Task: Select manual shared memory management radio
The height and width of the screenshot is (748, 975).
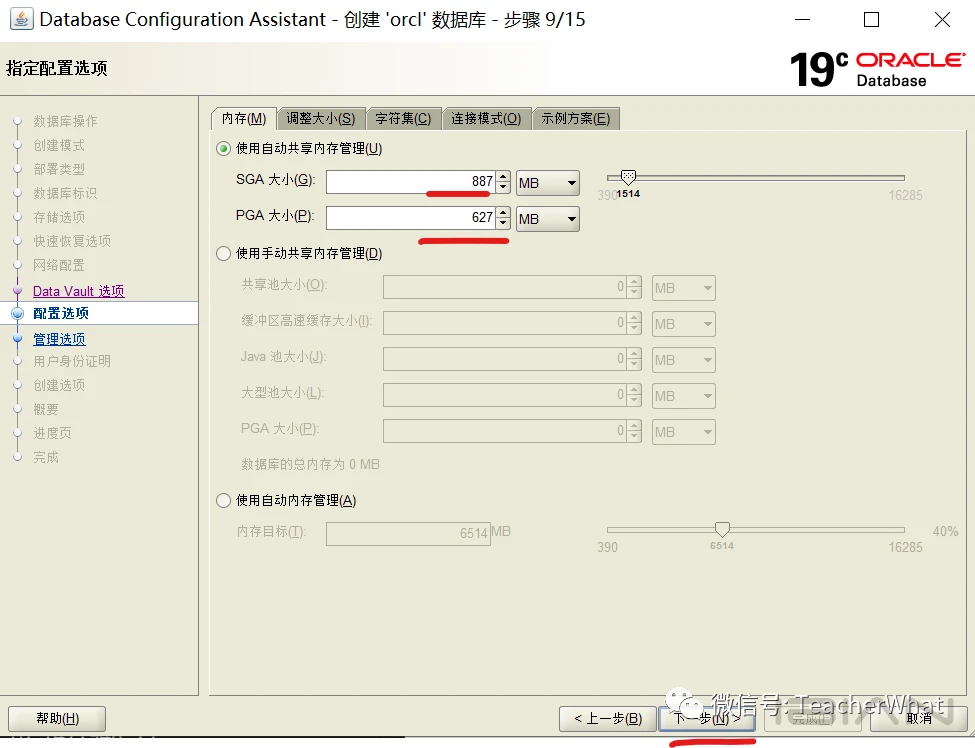Action: 223,254
